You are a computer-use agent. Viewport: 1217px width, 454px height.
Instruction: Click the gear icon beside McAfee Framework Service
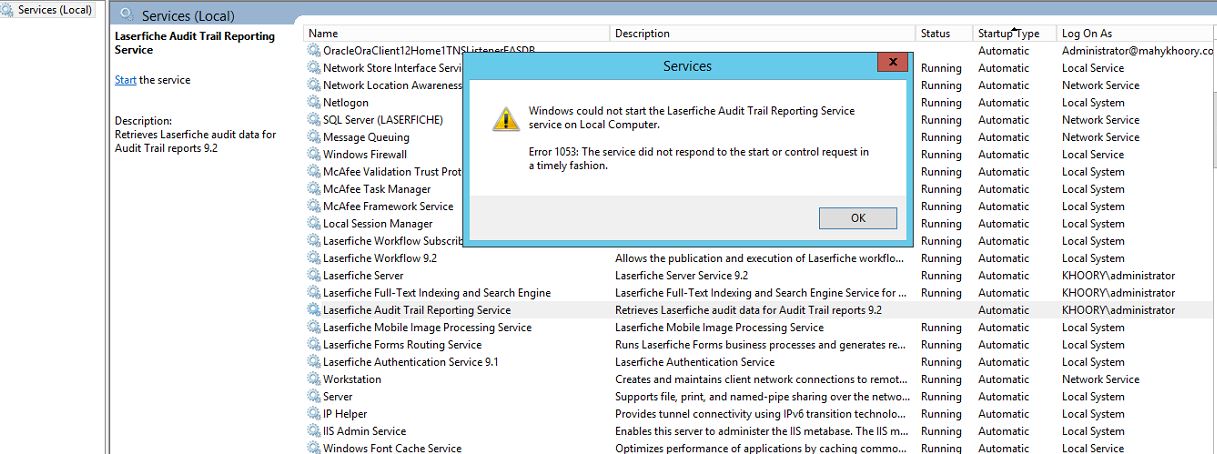(314, 206)
